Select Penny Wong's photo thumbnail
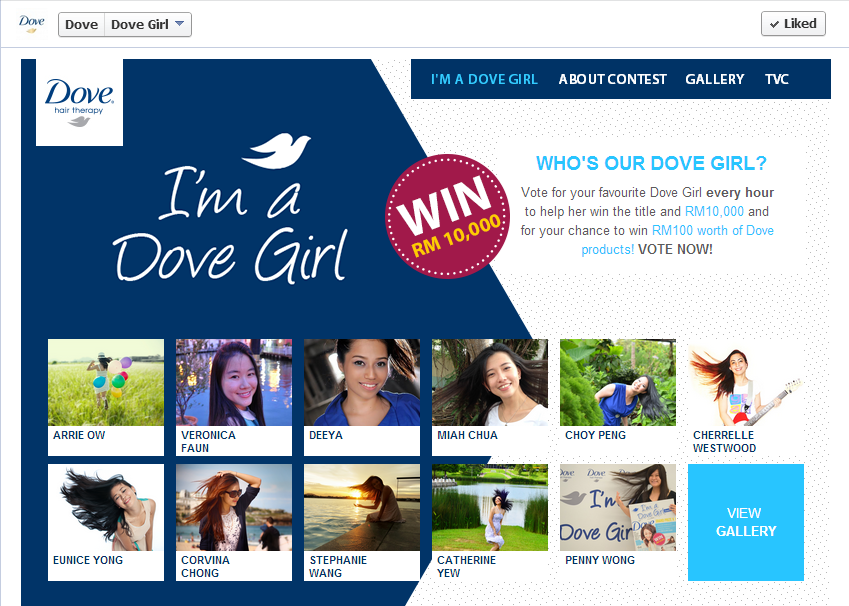The height and width of the screenshot is (606, 849). coord(618,507)
